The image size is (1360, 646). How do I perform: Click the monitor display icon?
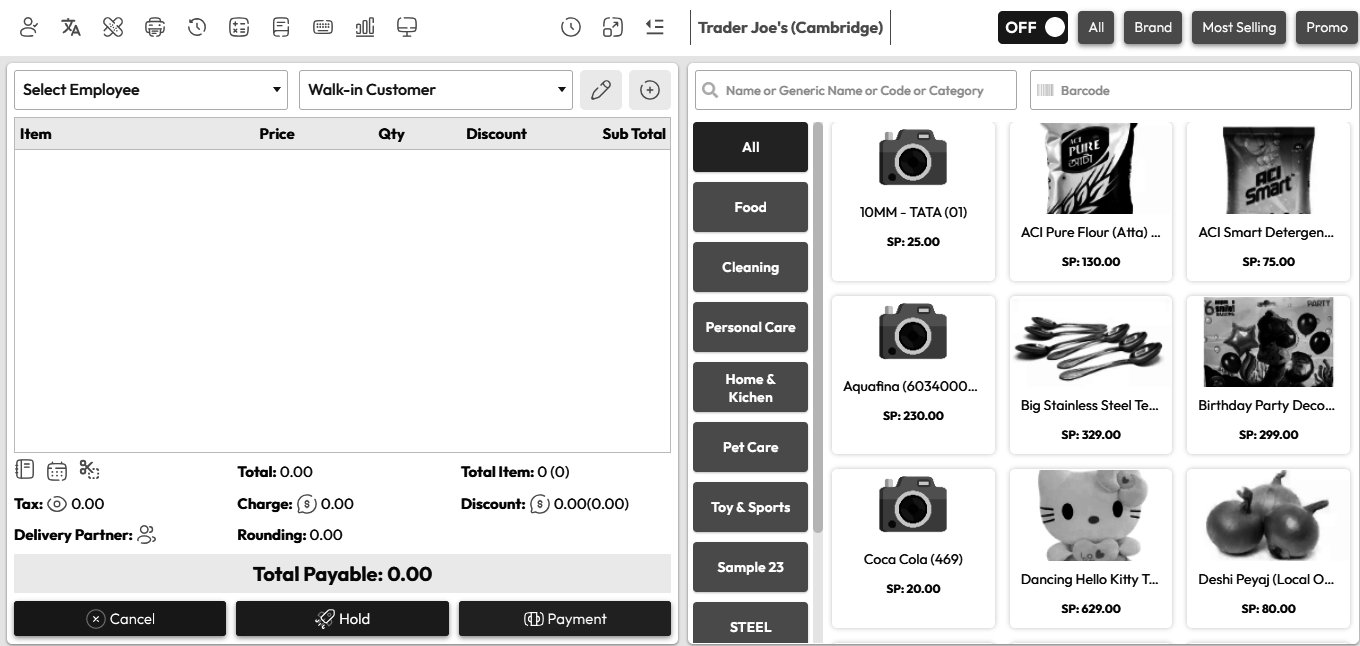[x=407, y=27]
